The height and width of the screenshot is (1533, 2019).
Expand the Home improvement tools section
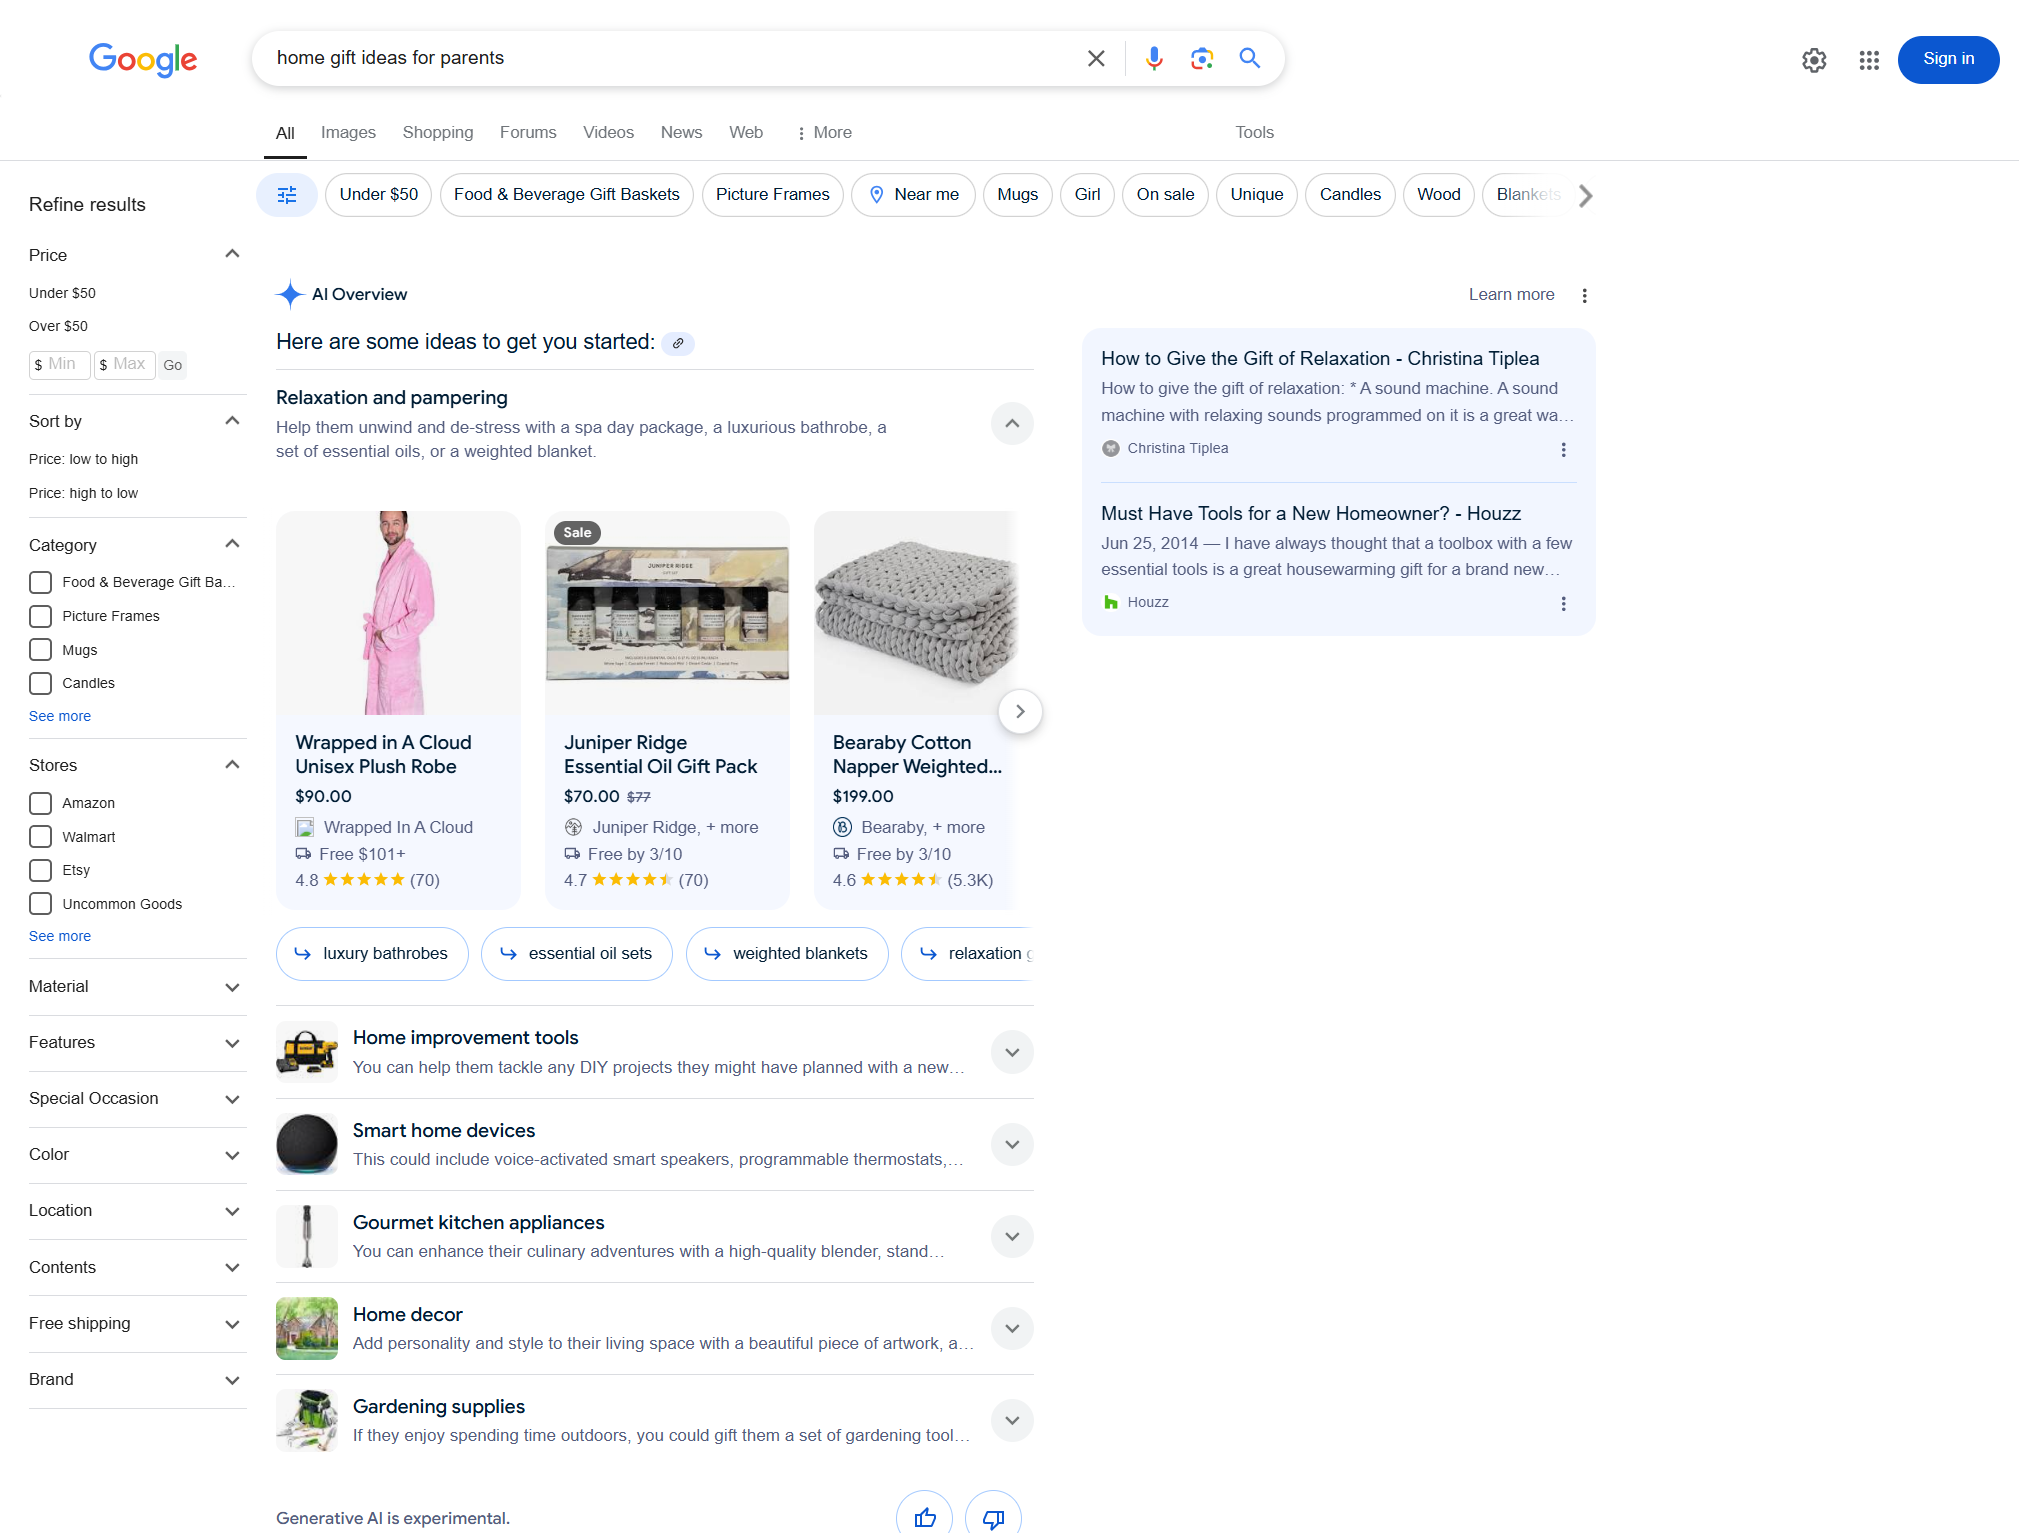point(1012,1052)
